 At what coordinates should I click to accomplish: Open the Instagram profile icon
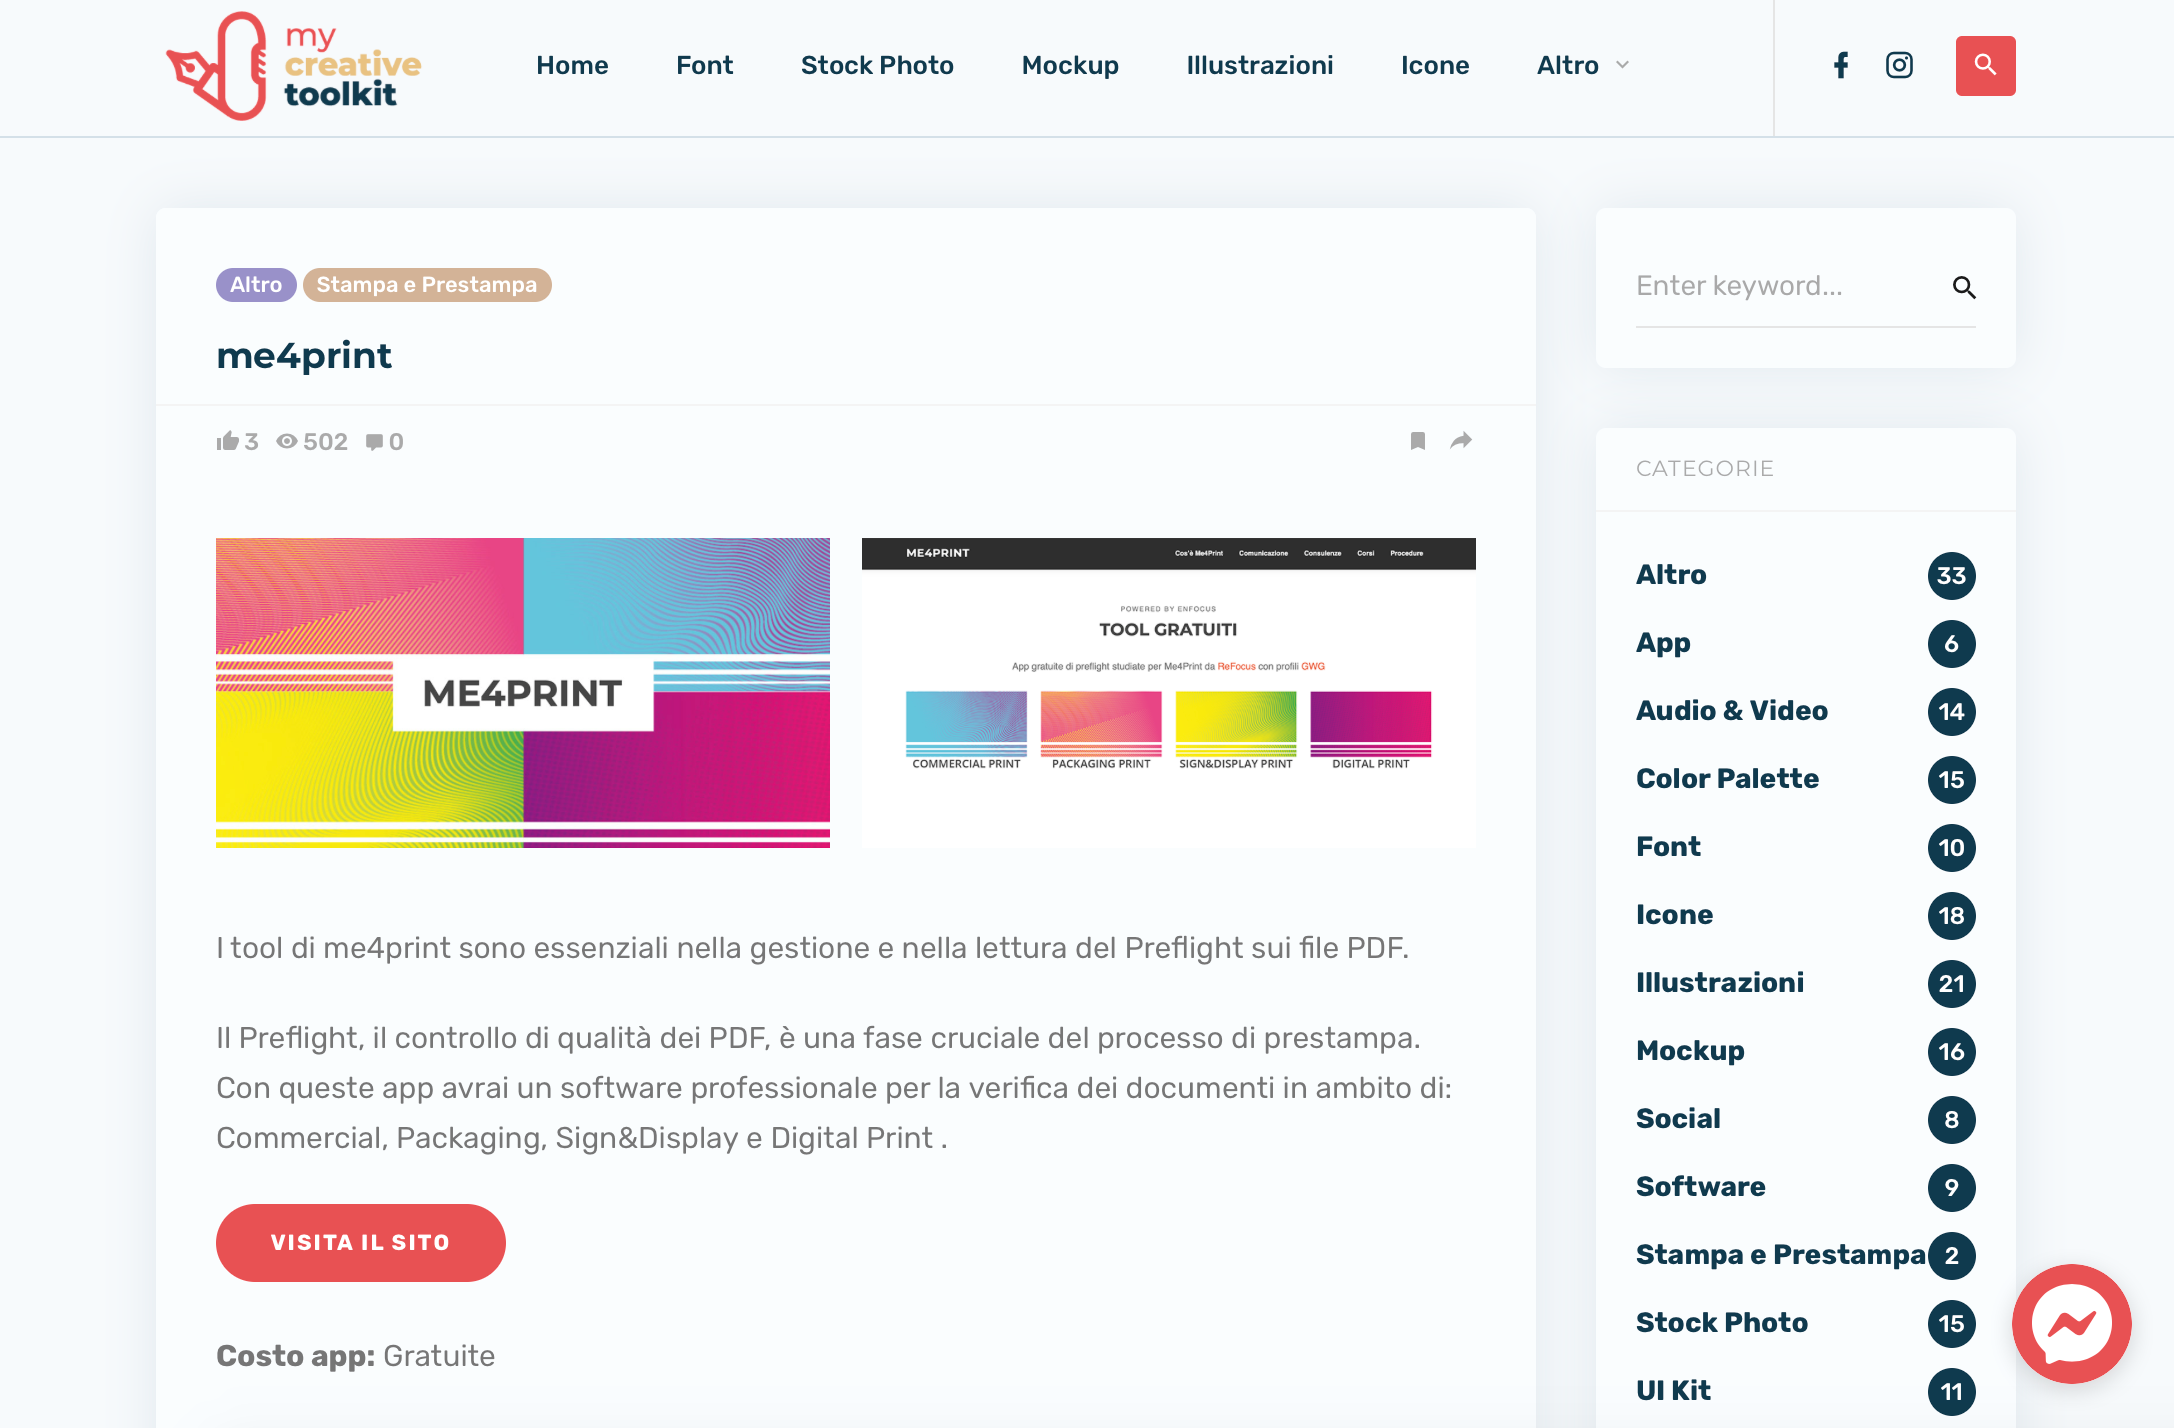tap(1899, 66)
